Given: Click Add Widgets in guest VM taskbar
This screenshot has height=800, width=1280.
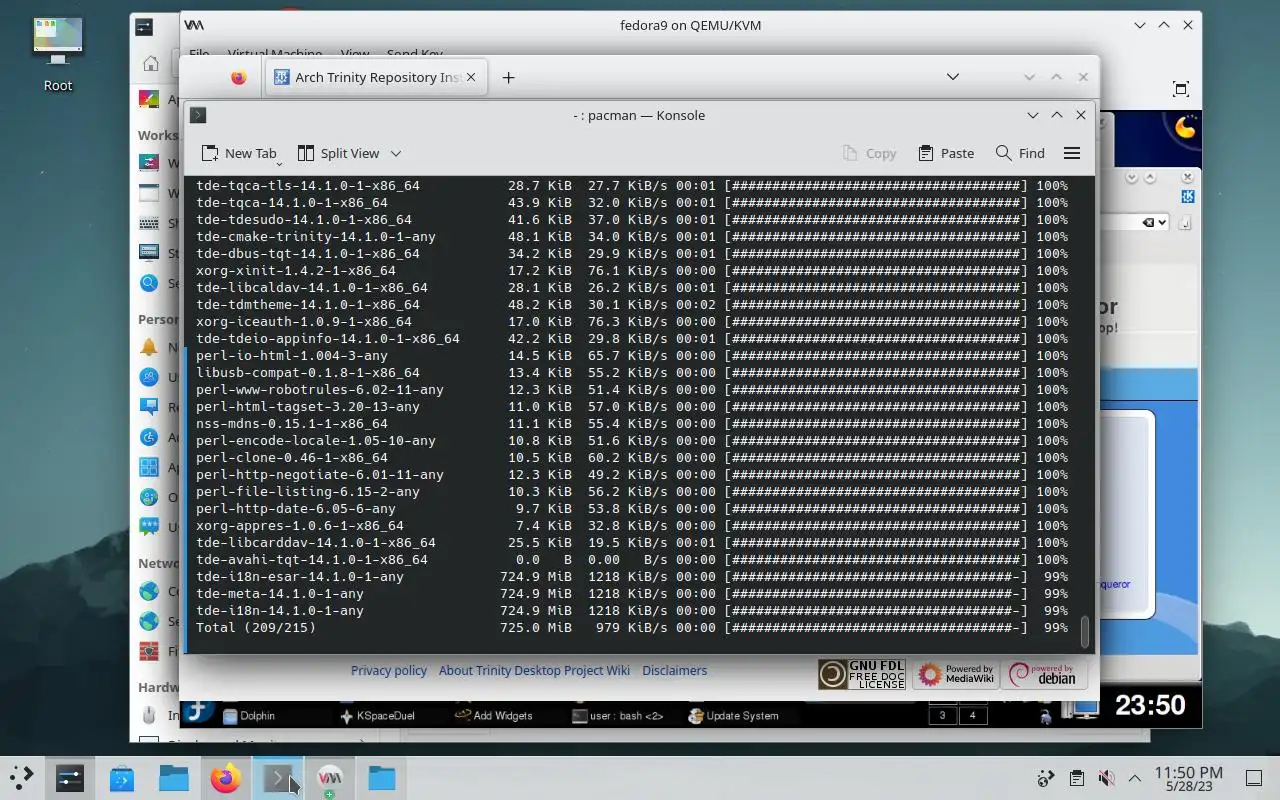Looking at the screenshot, I should (493, 716).
